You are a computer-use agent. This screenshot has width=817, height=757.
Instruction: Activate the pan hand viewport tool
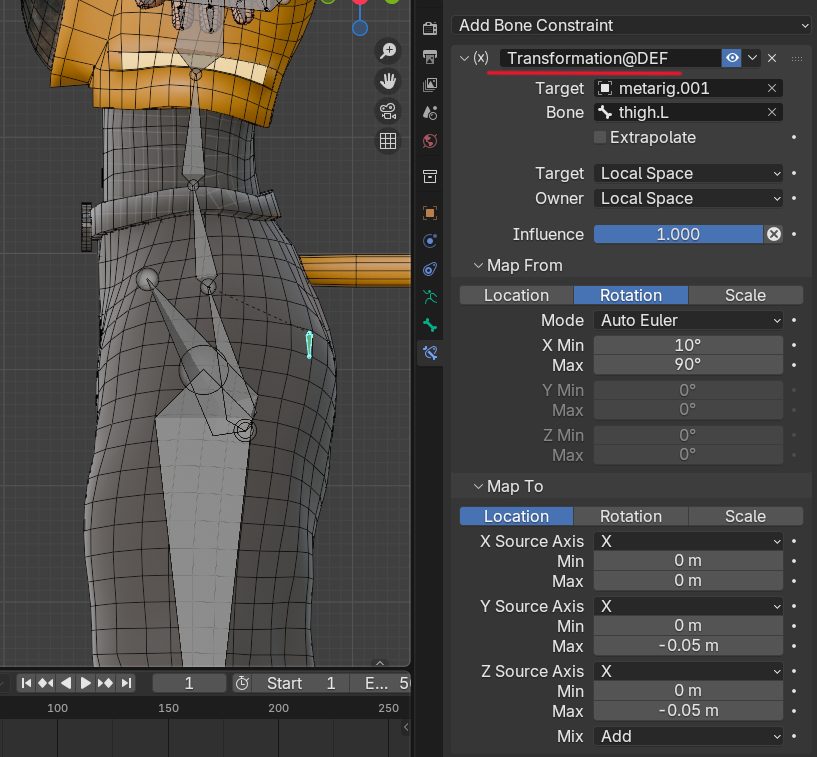[x=387, y=81]
